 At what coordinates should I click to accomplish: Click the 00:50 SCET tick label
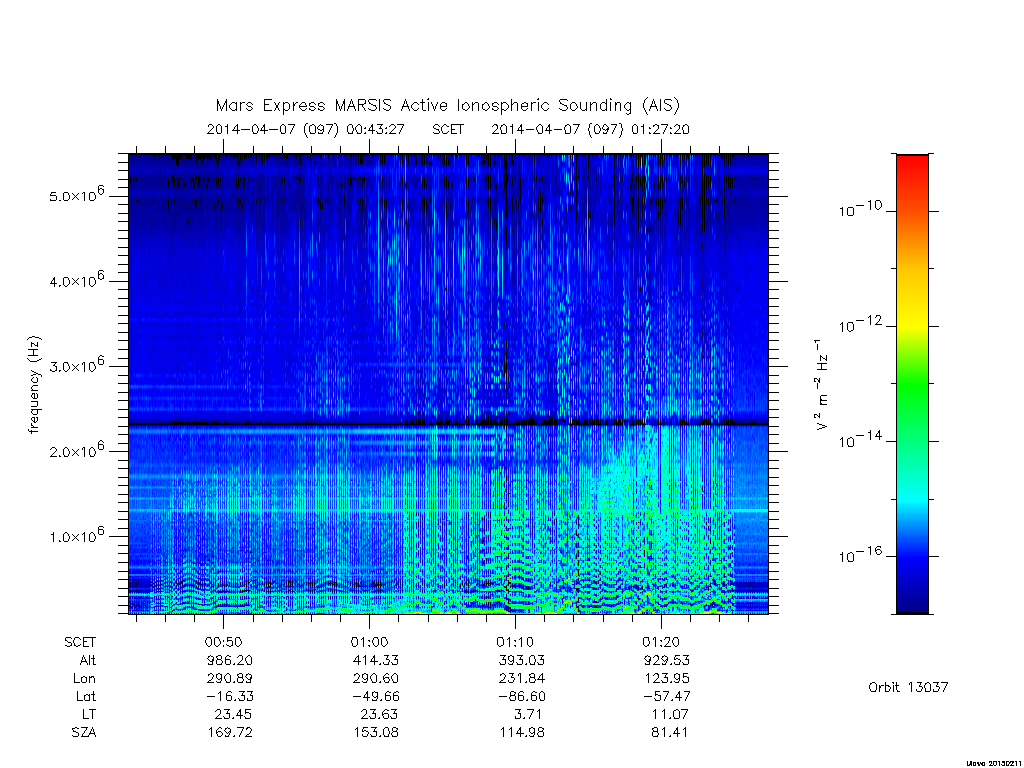[x=223, y=642]
